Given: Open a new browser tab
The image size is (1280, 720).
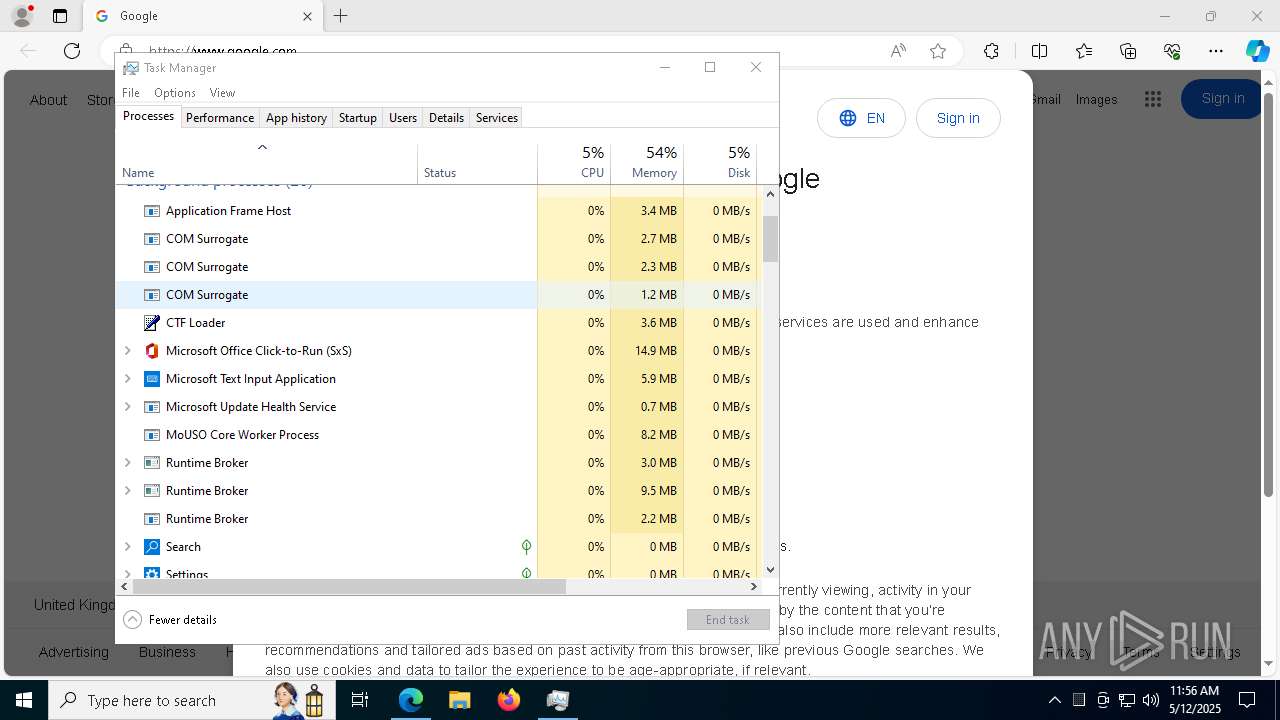Looking at the screenshot, I should pos(341,16).
